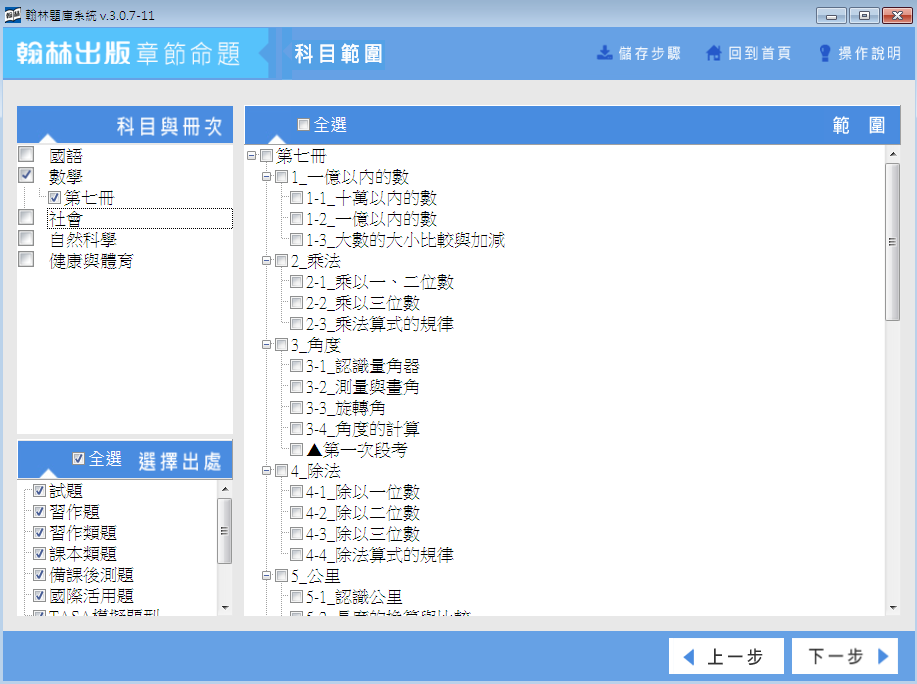
Task: Click the 儲存步驟 save icon
Action: [604, 53]
